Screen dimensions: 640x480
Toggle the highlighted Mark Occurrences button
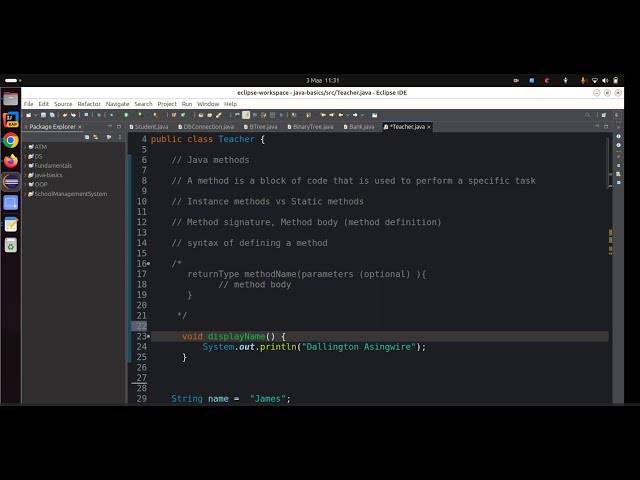(246, 115)
